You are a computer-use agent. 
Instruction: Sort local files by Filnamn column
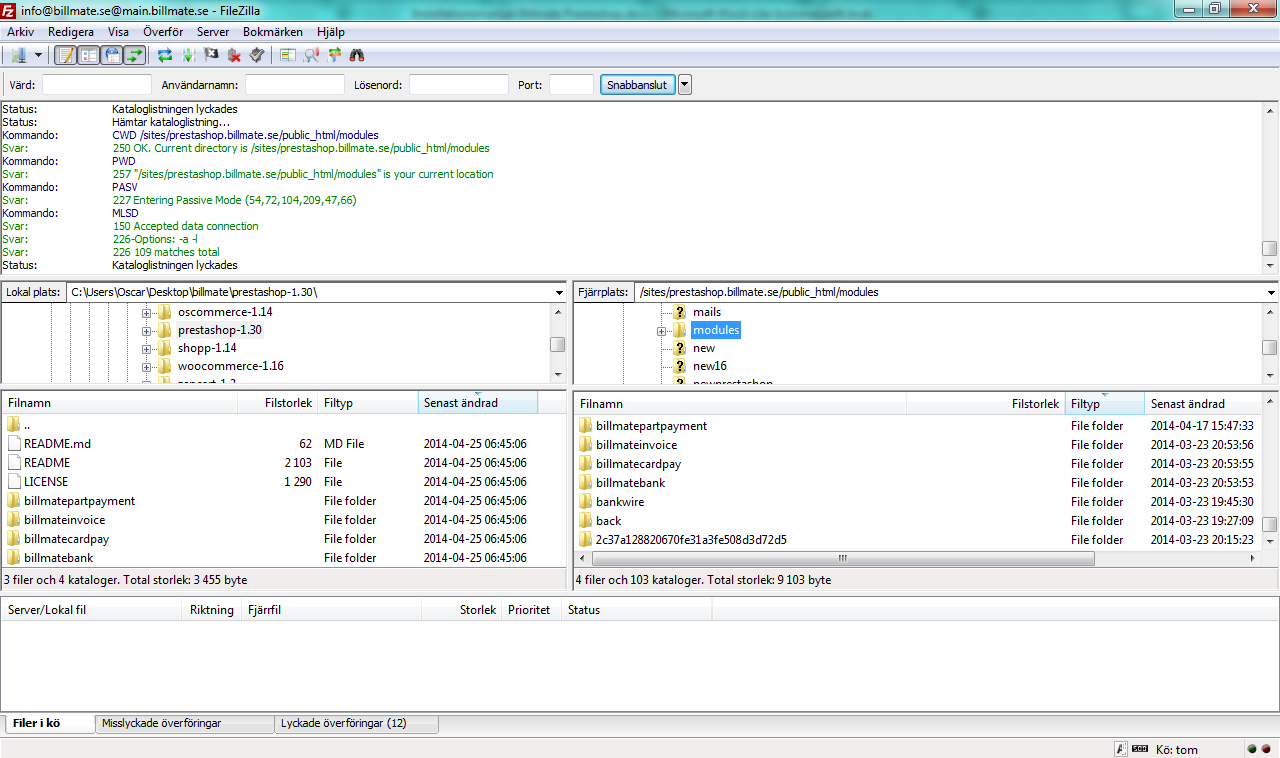120,403
